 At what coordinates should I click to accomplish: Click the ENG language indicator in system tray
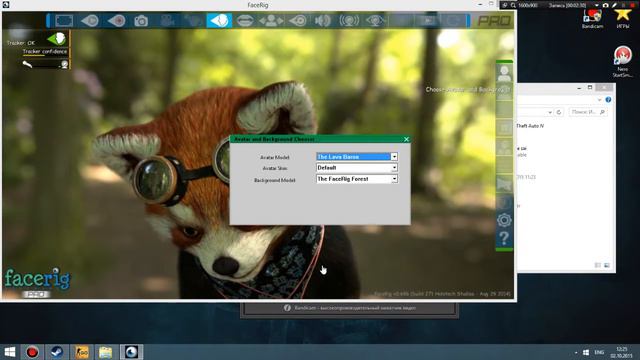599,352
